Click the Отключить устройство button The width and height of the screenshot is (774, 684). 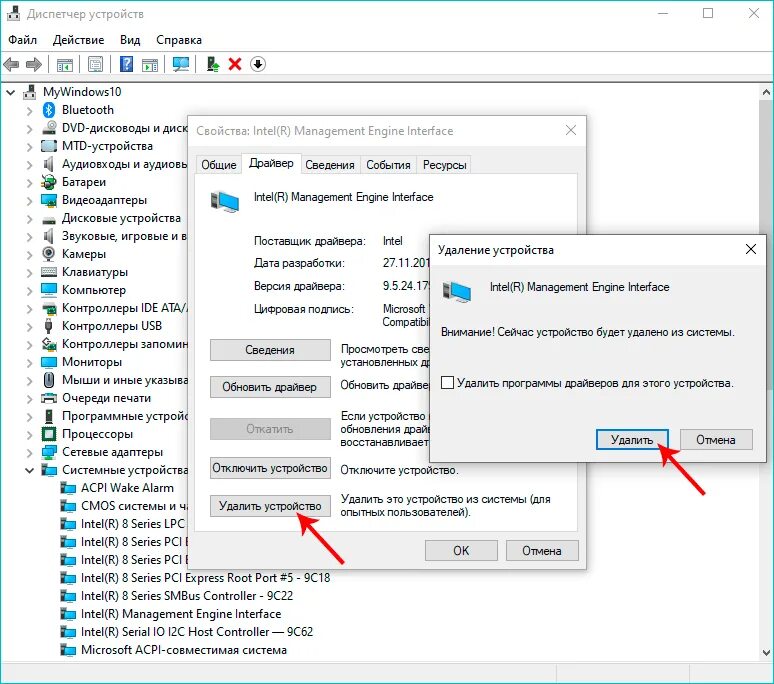(x=270, y=468)
